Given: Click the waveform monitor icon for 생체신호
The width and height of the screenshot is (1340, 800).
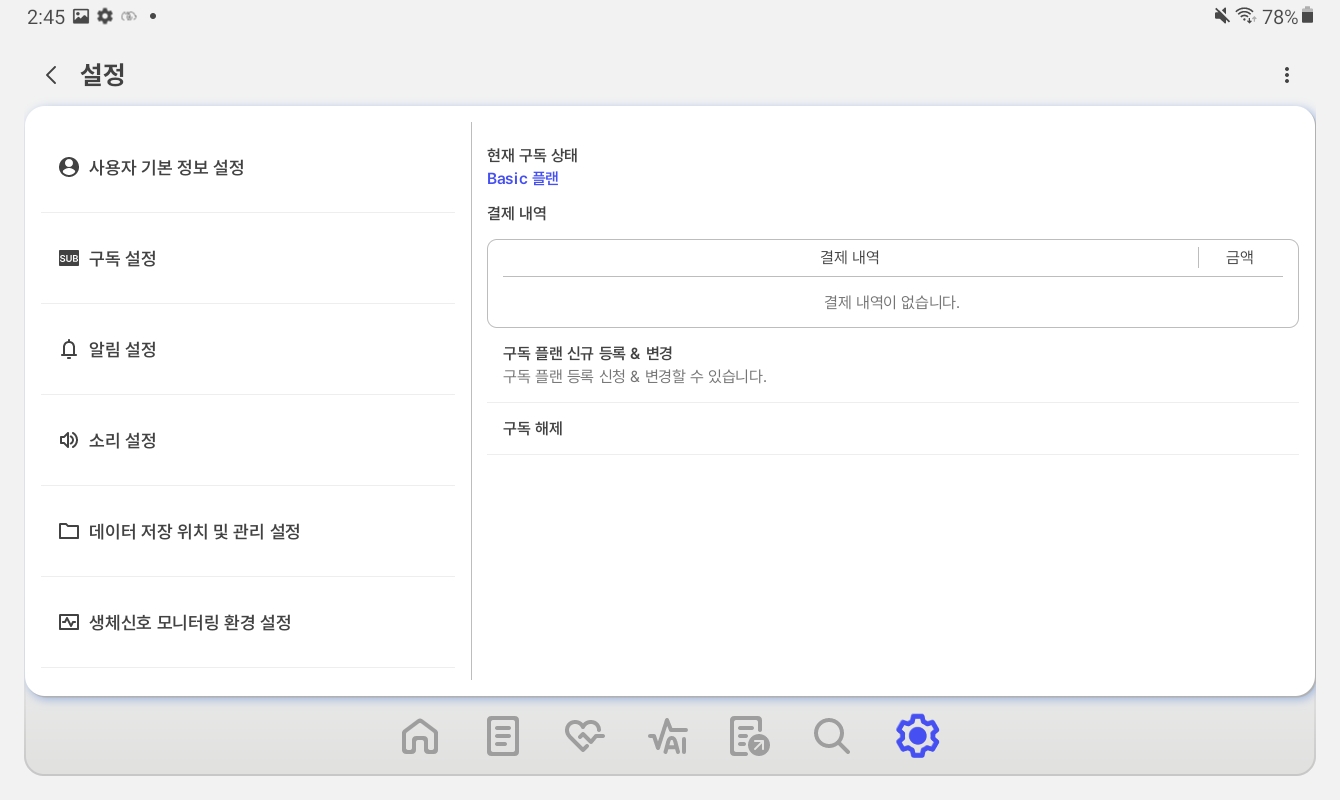Looking at the screenshot, I should point(69,622).
